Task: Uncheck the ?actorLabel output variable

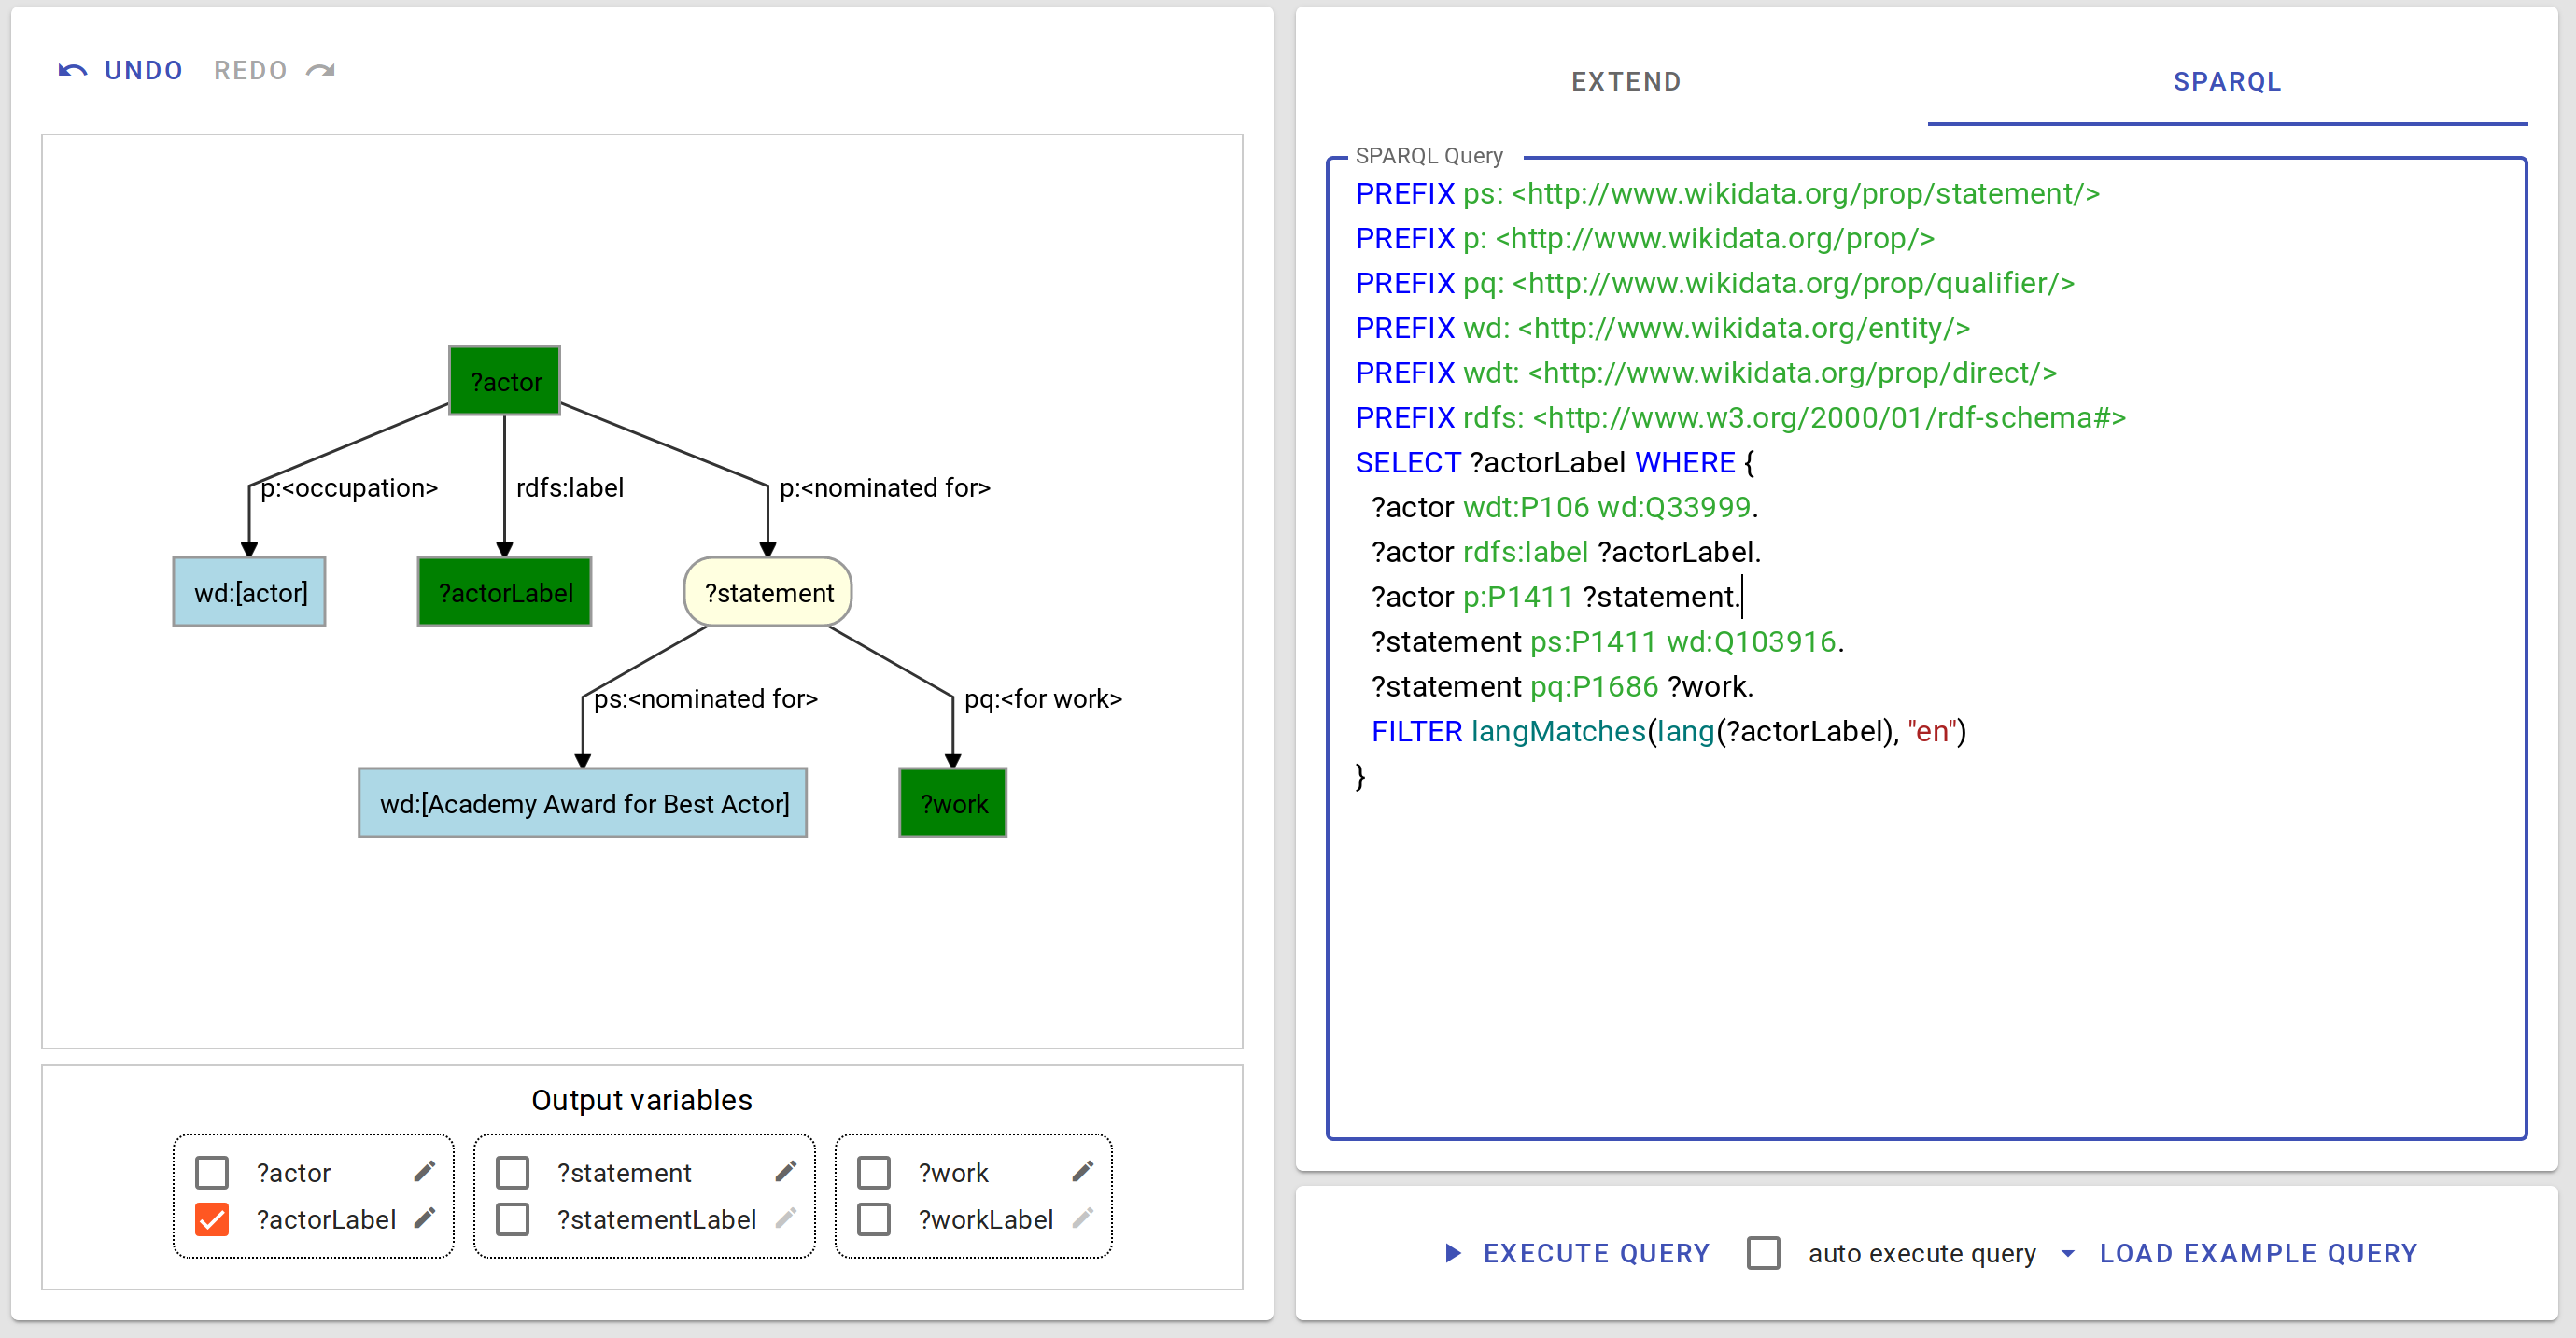Action: click(212, 1219)
